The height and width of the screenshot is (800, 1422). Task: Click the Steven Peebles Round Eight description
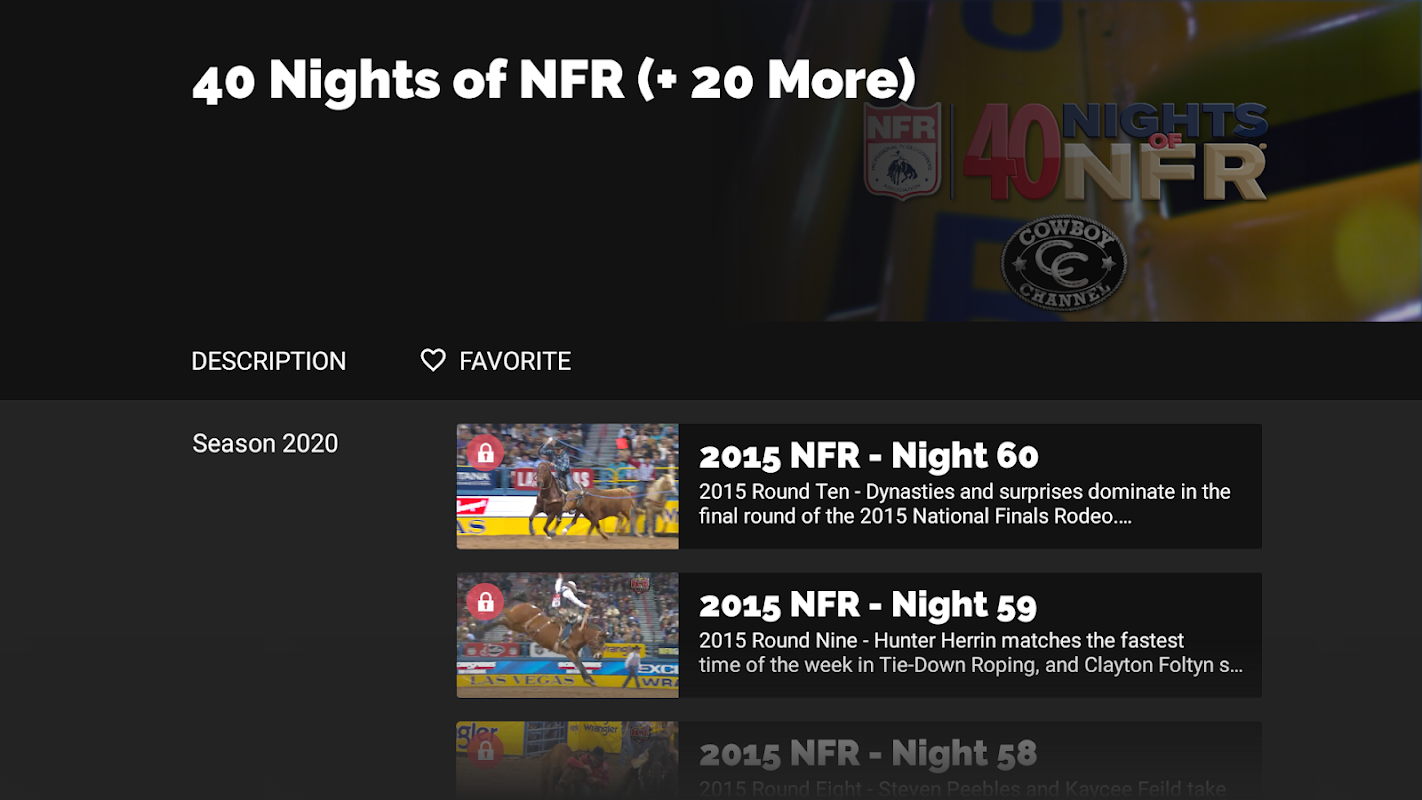click(962, 789)
